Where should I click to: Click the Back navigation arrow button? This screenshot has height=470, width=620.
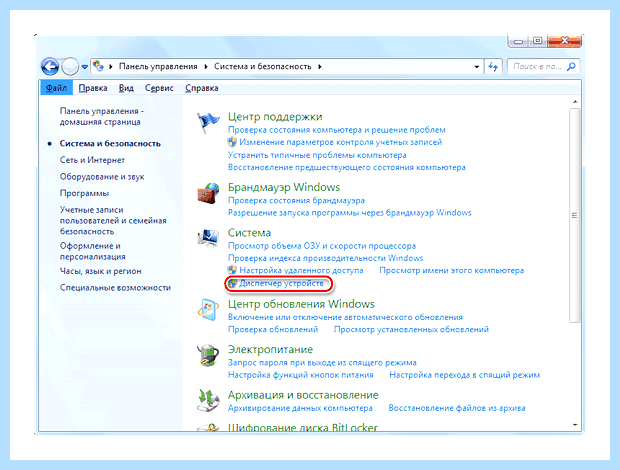[50, 66]
